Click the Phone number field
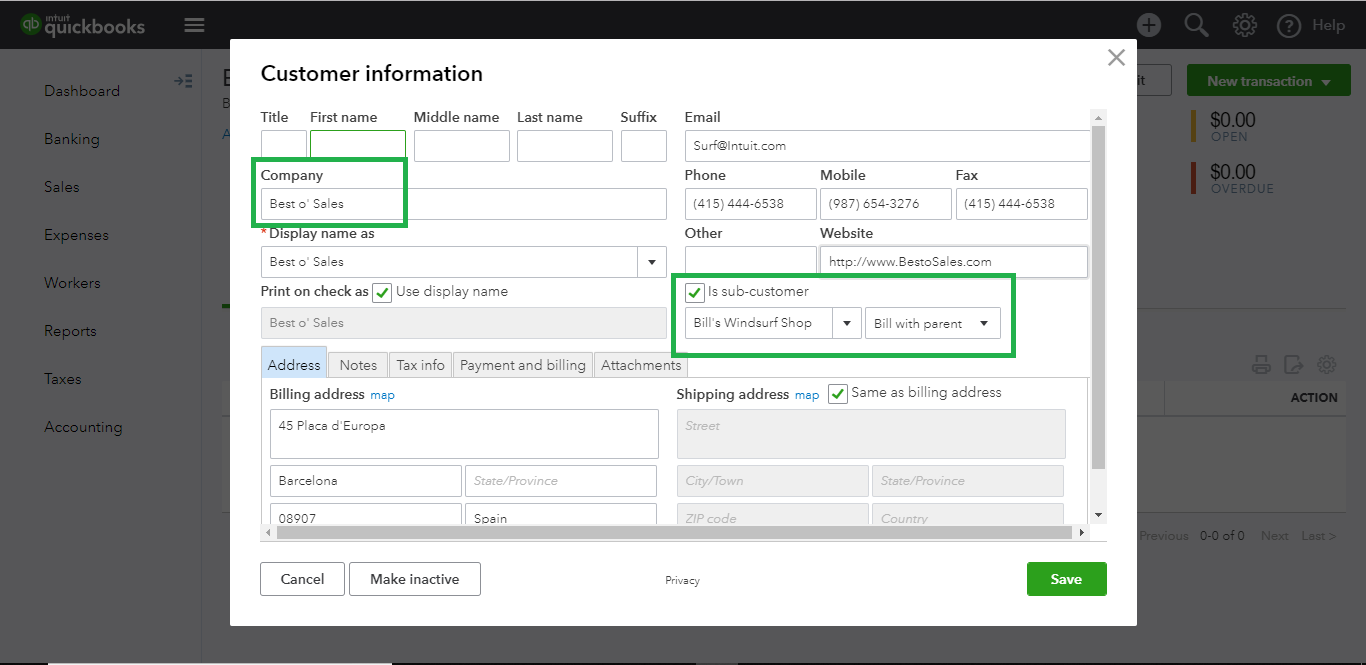 point(751,204)
